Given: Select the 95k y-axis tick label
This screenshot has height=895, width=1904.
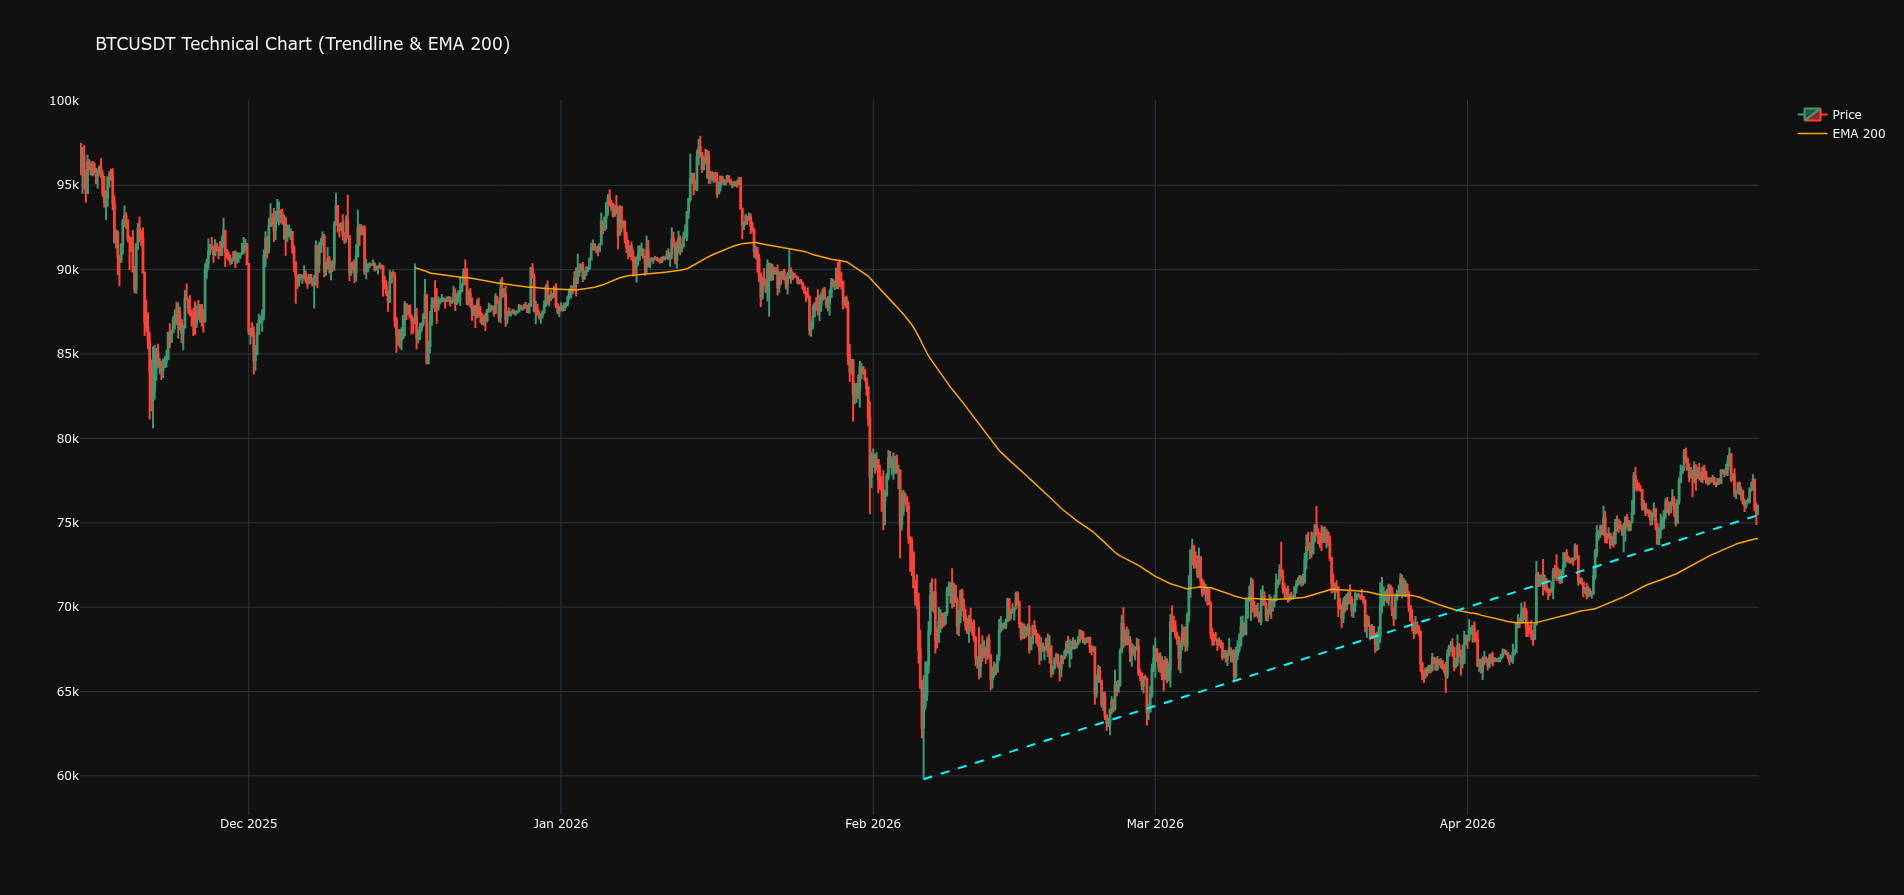Looking at the screenshot, I should point(66,185).
